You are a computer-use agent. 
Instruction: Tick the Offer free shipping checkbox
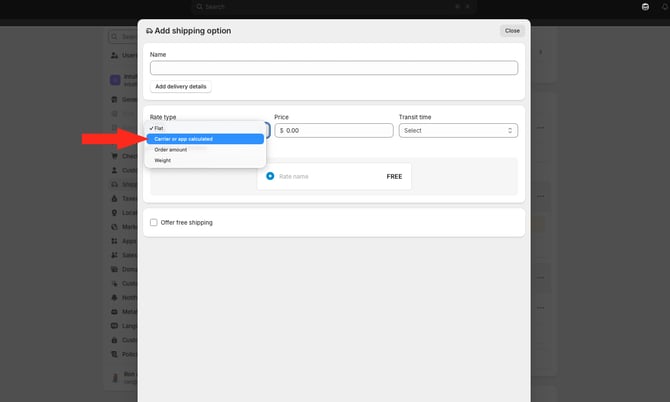click(x=153, y=222)
